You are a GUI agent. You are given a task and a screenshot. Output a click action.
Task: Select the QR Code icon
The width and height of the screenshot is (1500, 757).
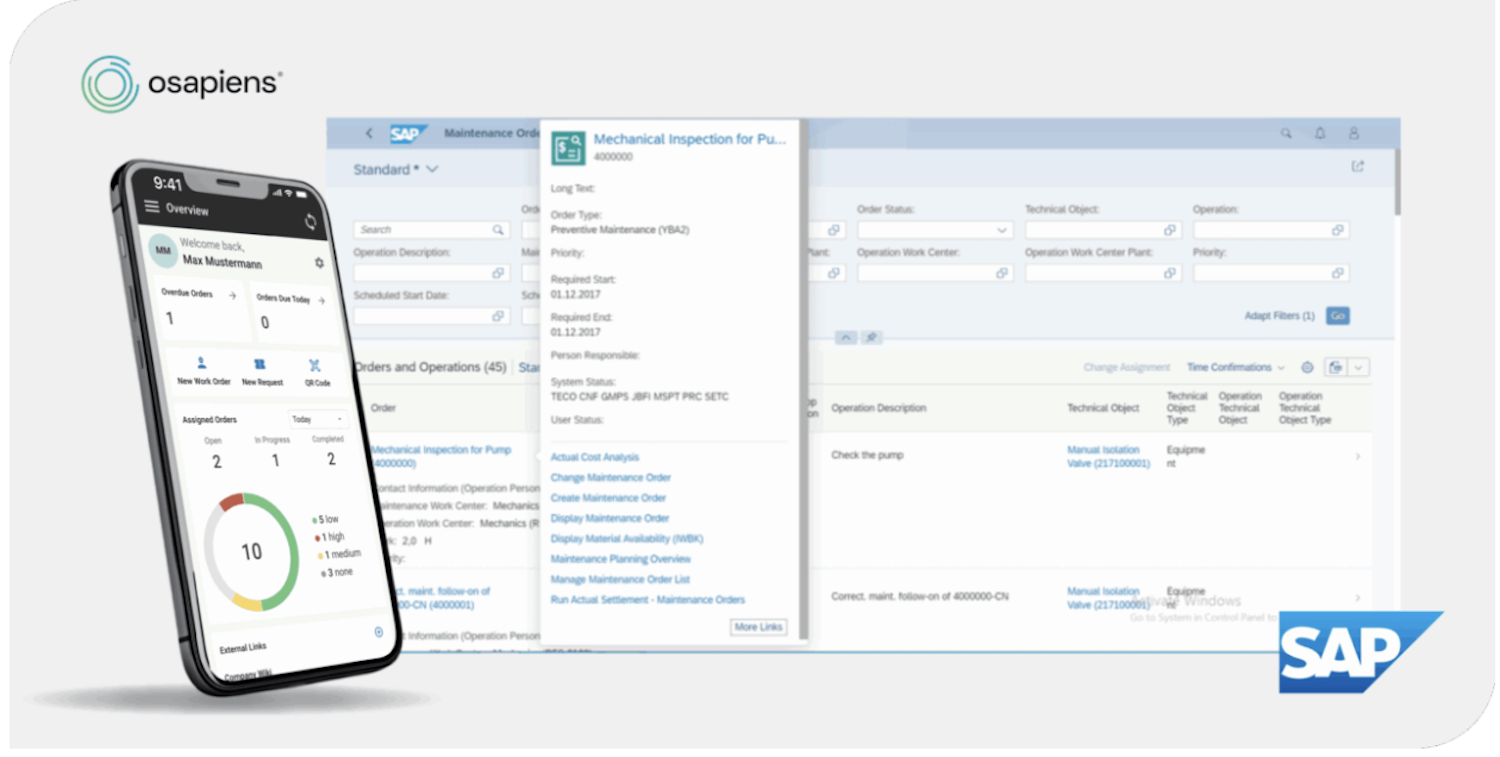pos(315,366)
